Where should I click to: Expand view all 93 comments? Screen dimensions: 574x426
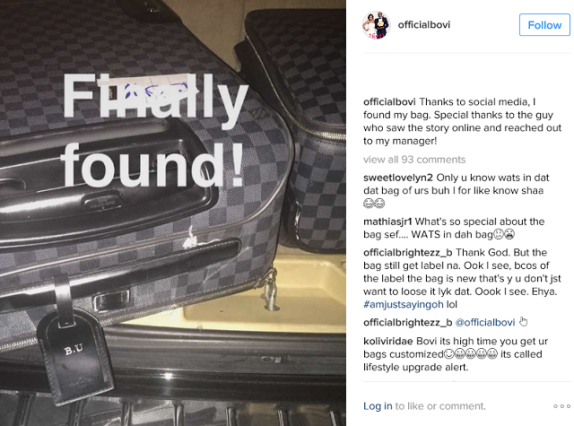click(414, 160)
